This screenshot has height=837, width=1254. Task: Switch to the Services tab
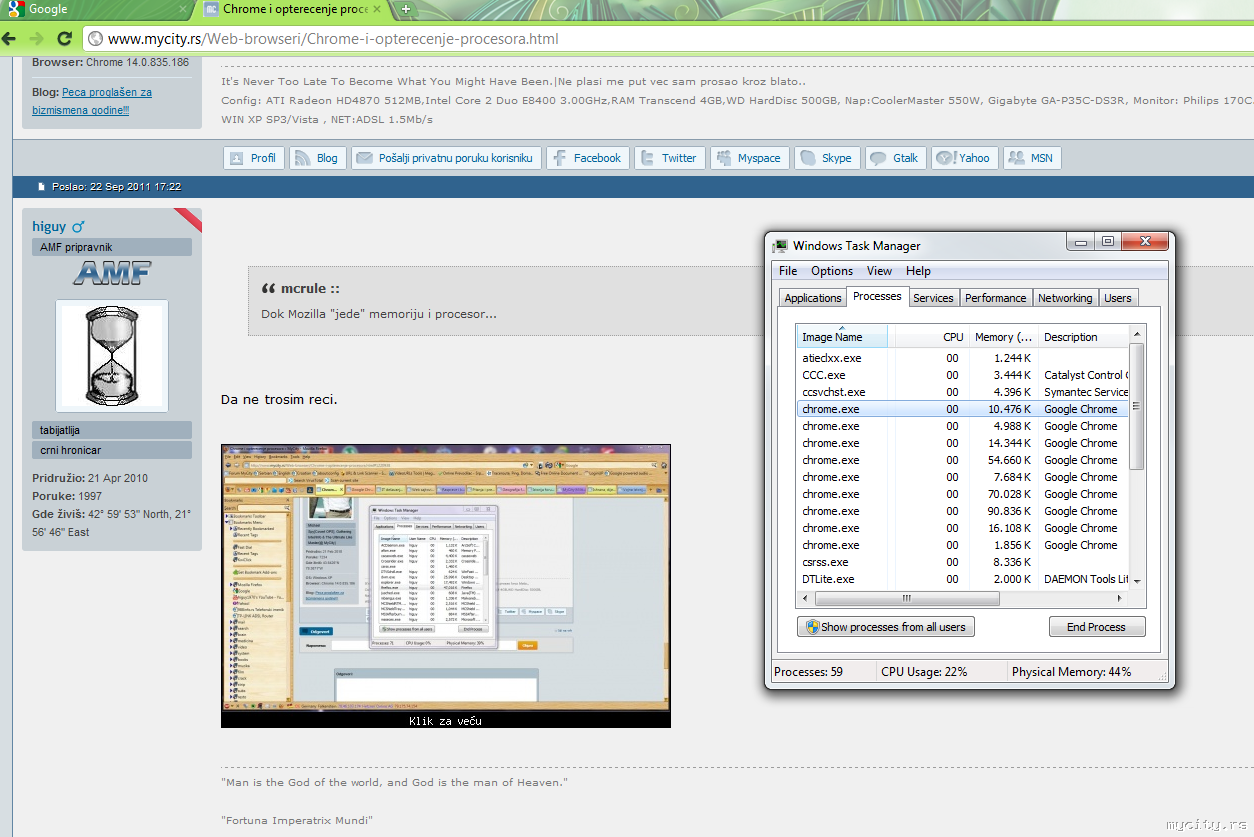coord(933,298)
